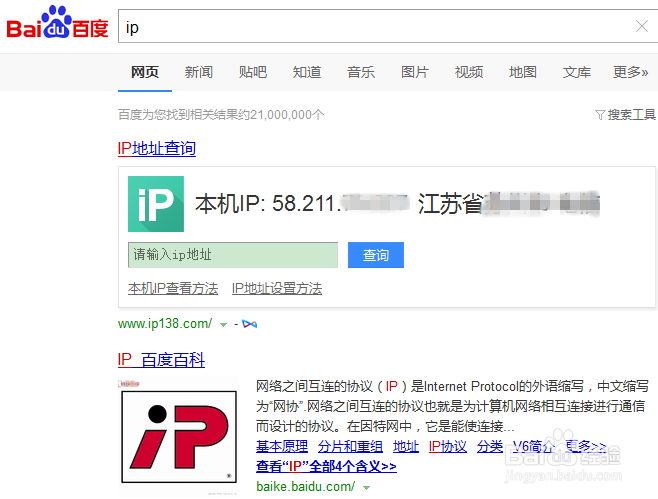Expand the dropdown arrow next to baike.baidu.com
Screen dimensions: 658x499
(366, 488)
